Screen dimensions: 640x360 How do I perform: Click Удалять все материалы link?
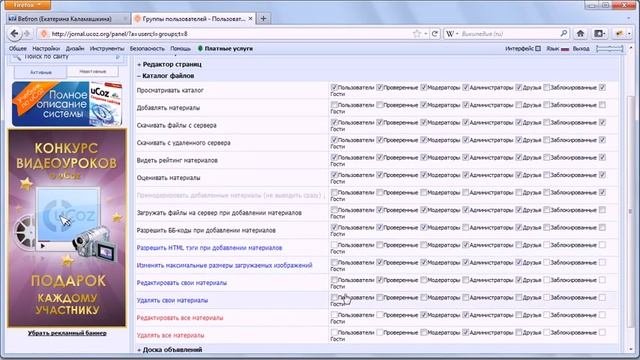coord(171,335)
